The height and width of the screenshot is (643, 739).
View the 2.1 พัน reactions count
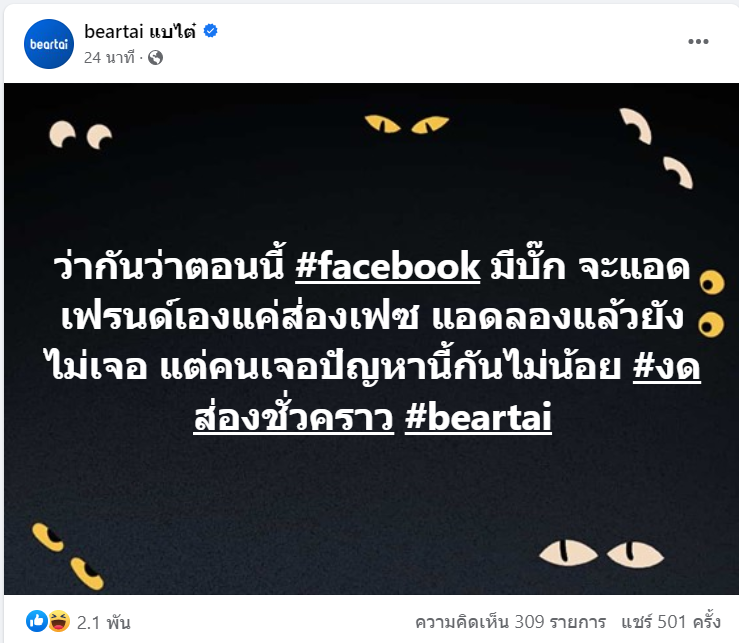coord(103,623)
